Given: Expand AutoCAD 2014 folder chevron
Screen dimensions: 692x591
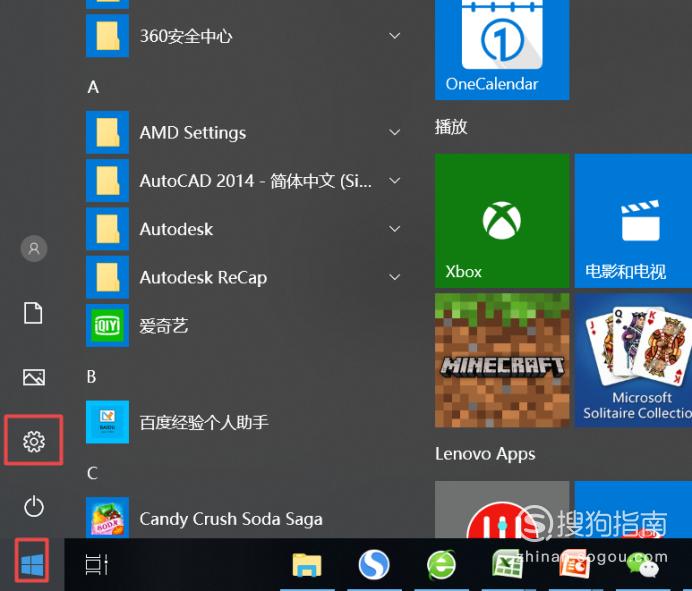Looking at the screenshot, I should click(395, 181).
